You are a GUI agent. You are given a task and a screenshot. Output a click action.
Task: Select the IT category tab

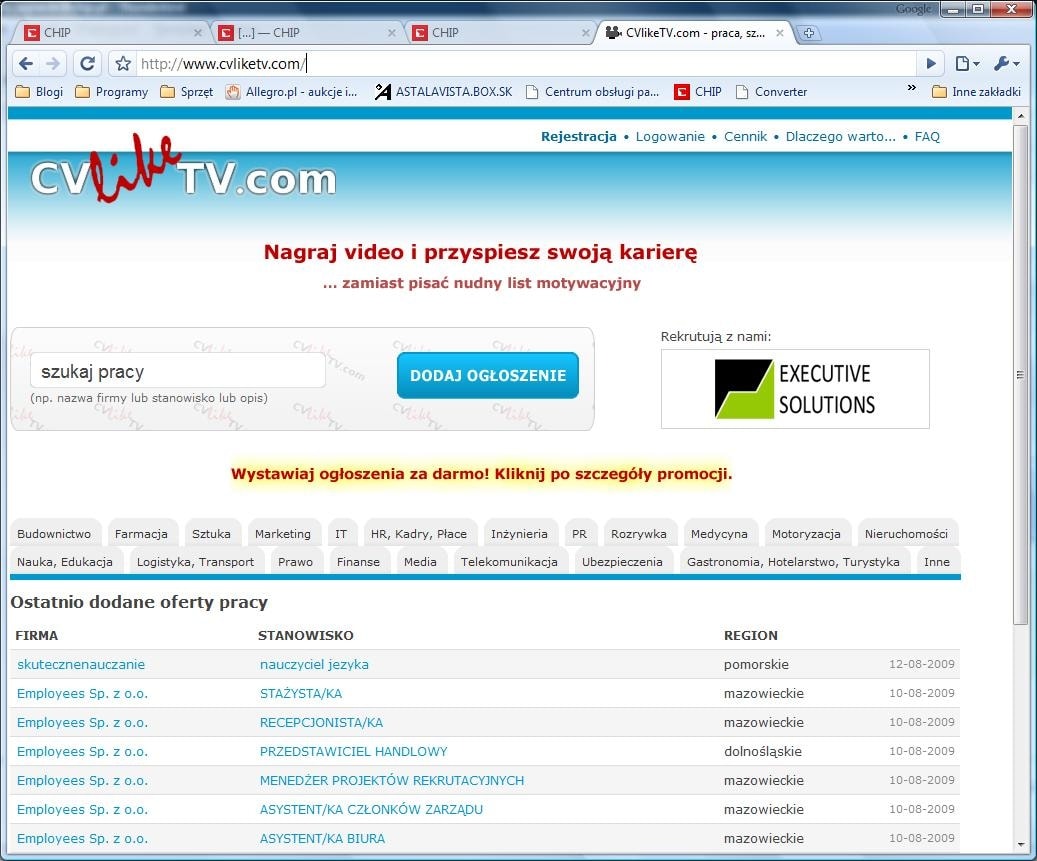coord(341,534)
